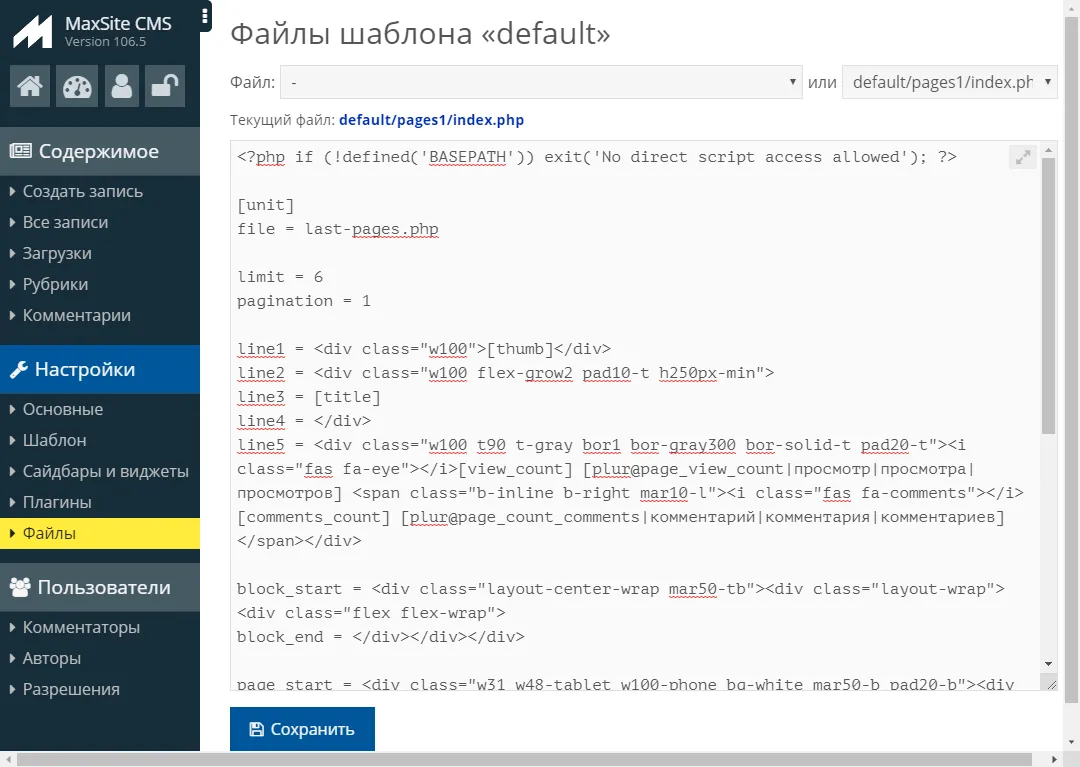Expand the code editor to fullscreen

1022,157
